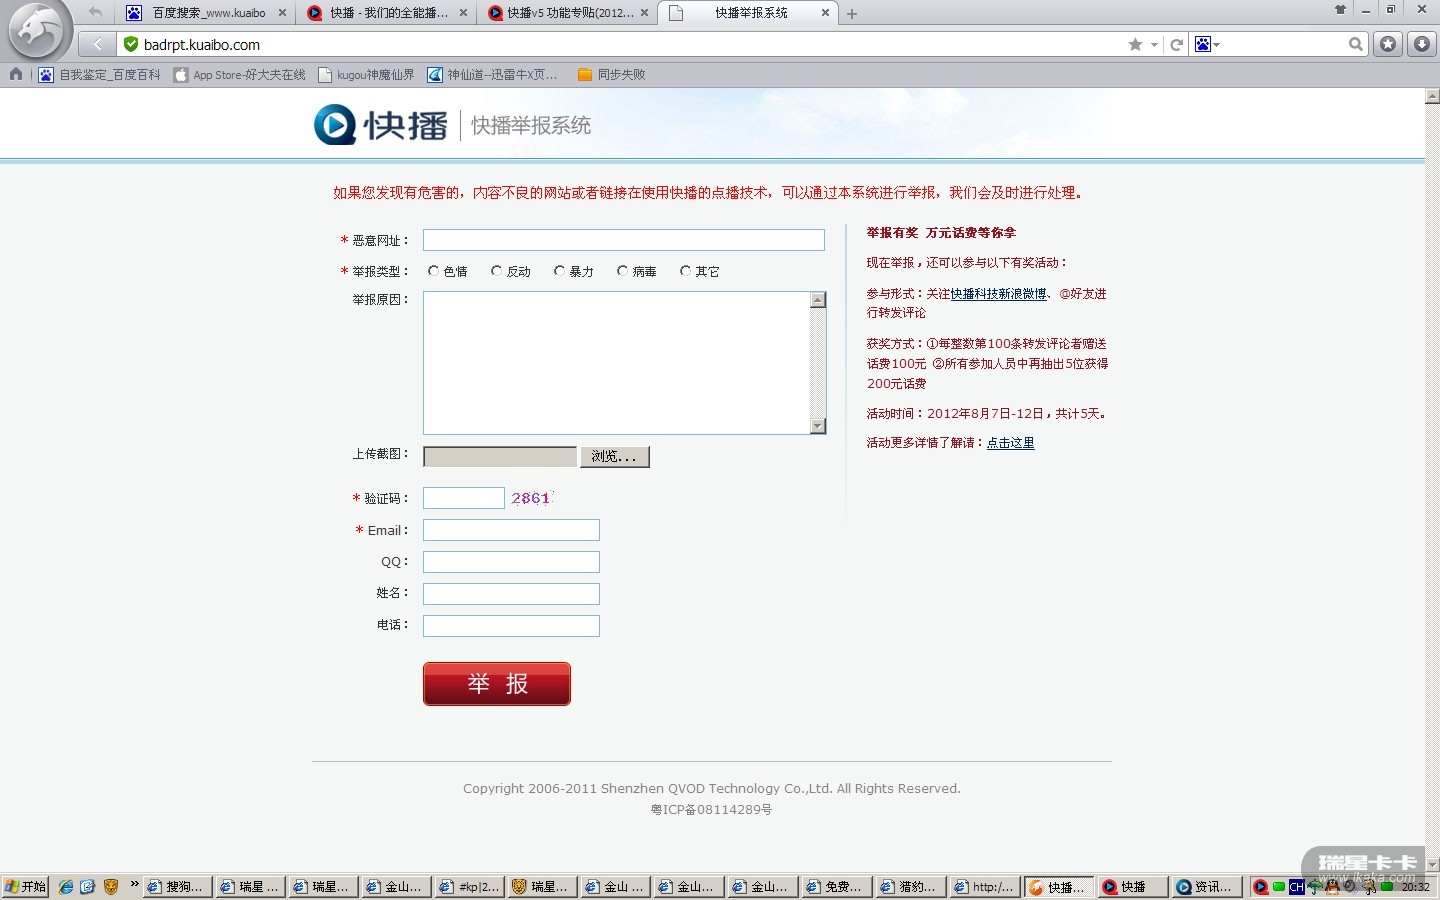Run search with the magnifier icon
This screenshot has width=1440, height=900.
tap(1355, 44)
